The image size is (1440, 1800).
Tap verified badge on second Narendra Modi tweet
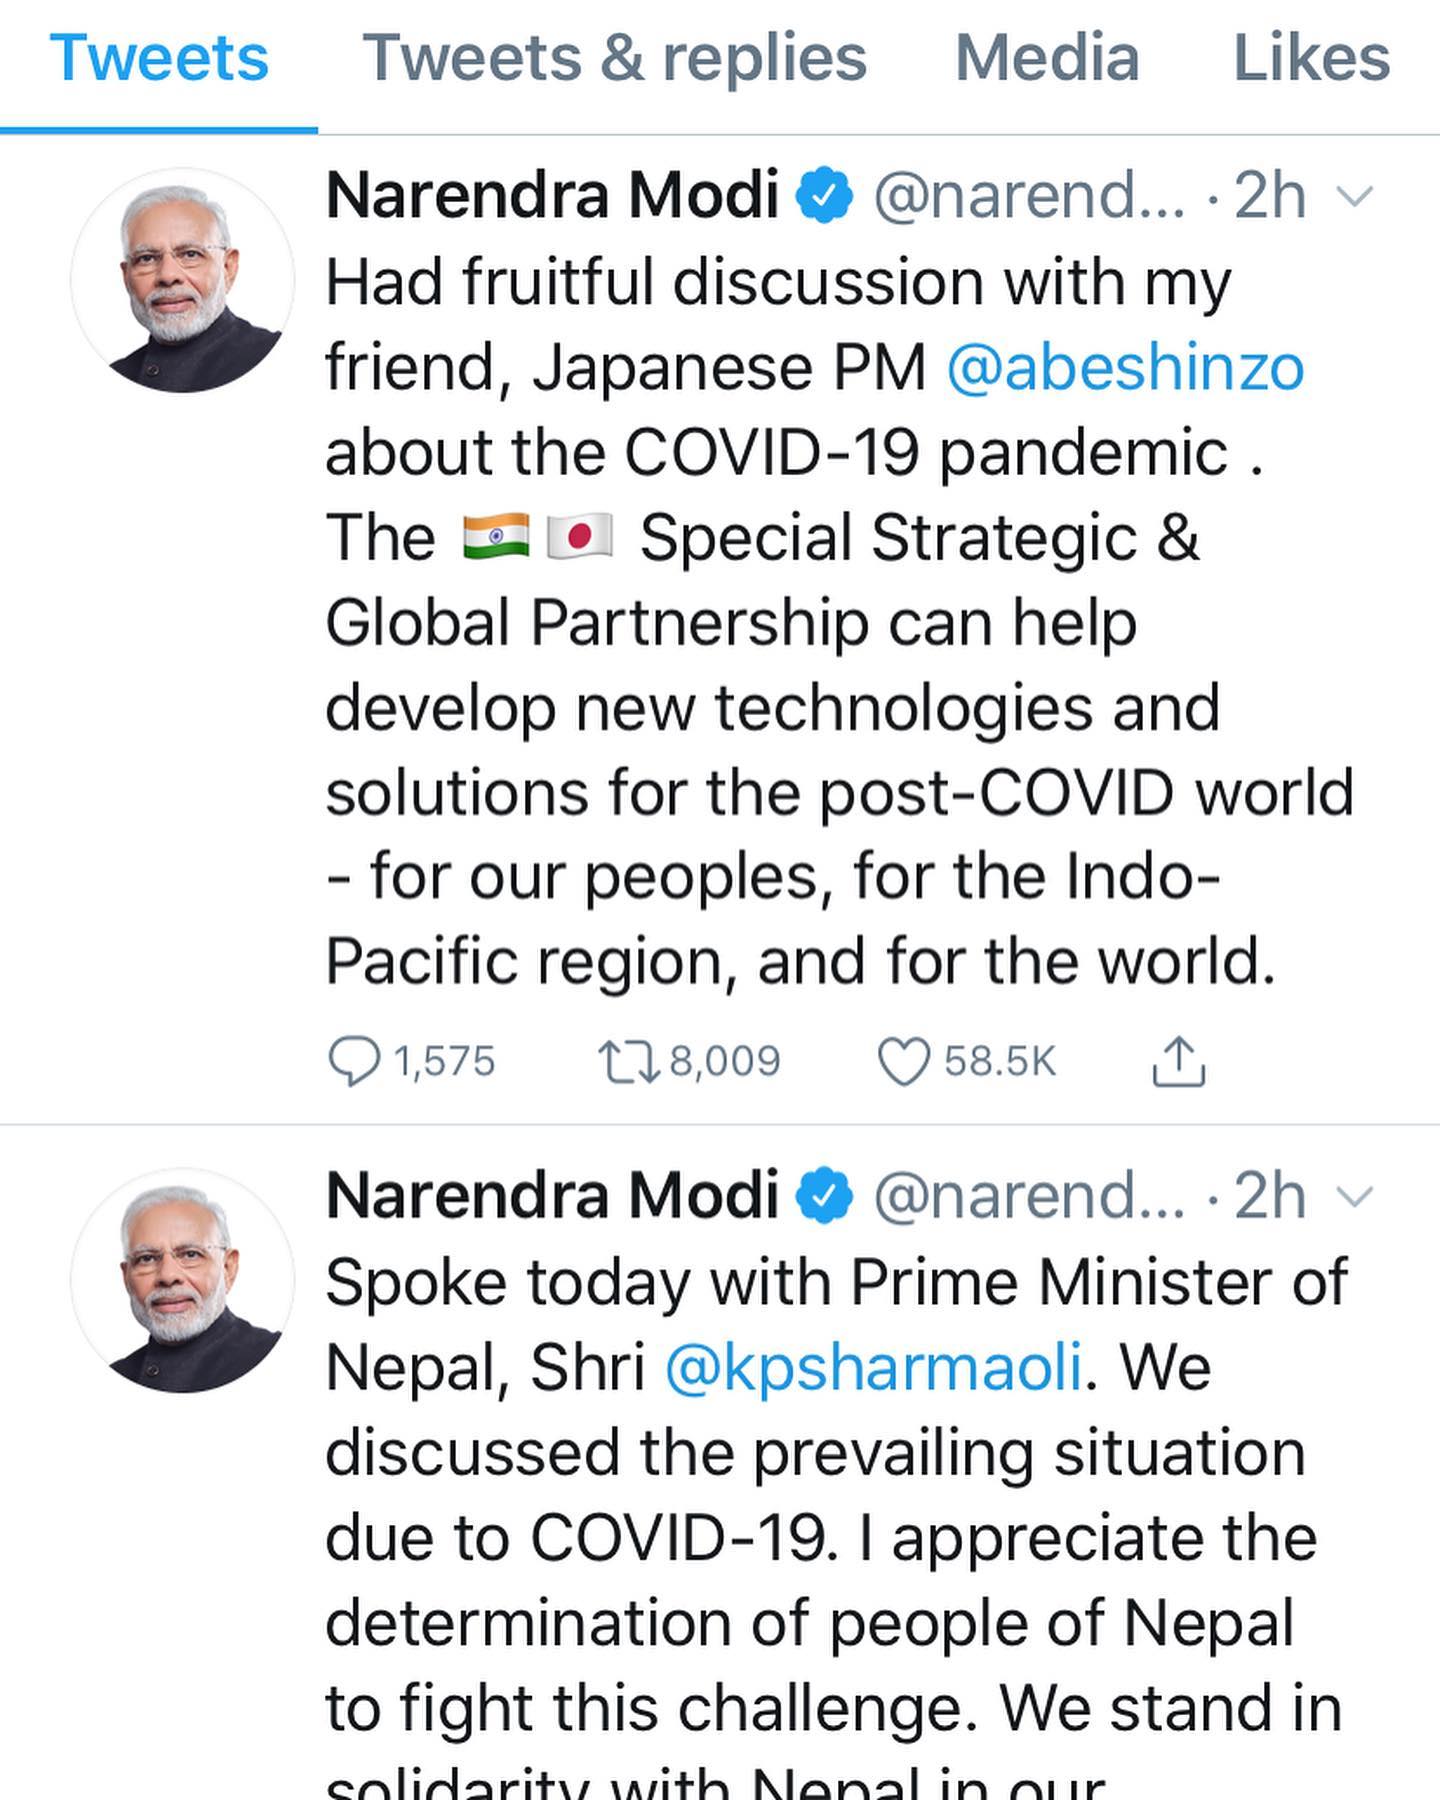[x=824, y=1196]
